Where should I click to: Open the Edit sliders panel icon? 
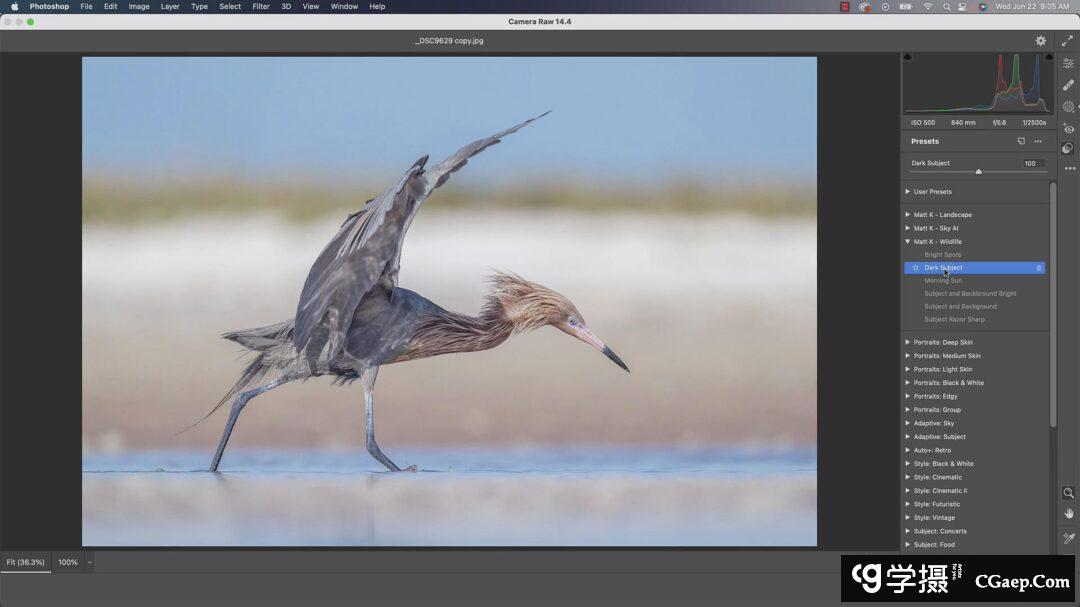[x=1068, y=64]
